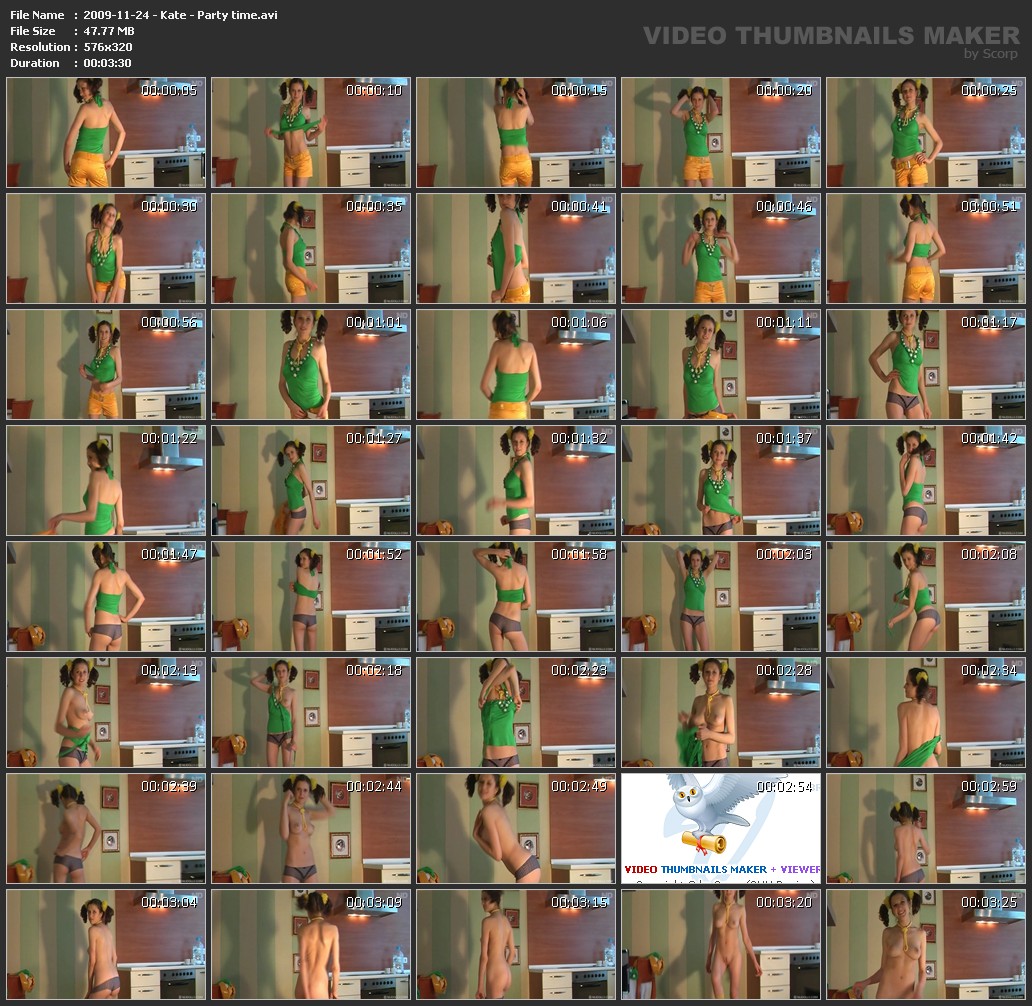This screenshot has height=1006, width=1032.
Task: Click the Duration value 00:03:30
Action: pos(107,63)
